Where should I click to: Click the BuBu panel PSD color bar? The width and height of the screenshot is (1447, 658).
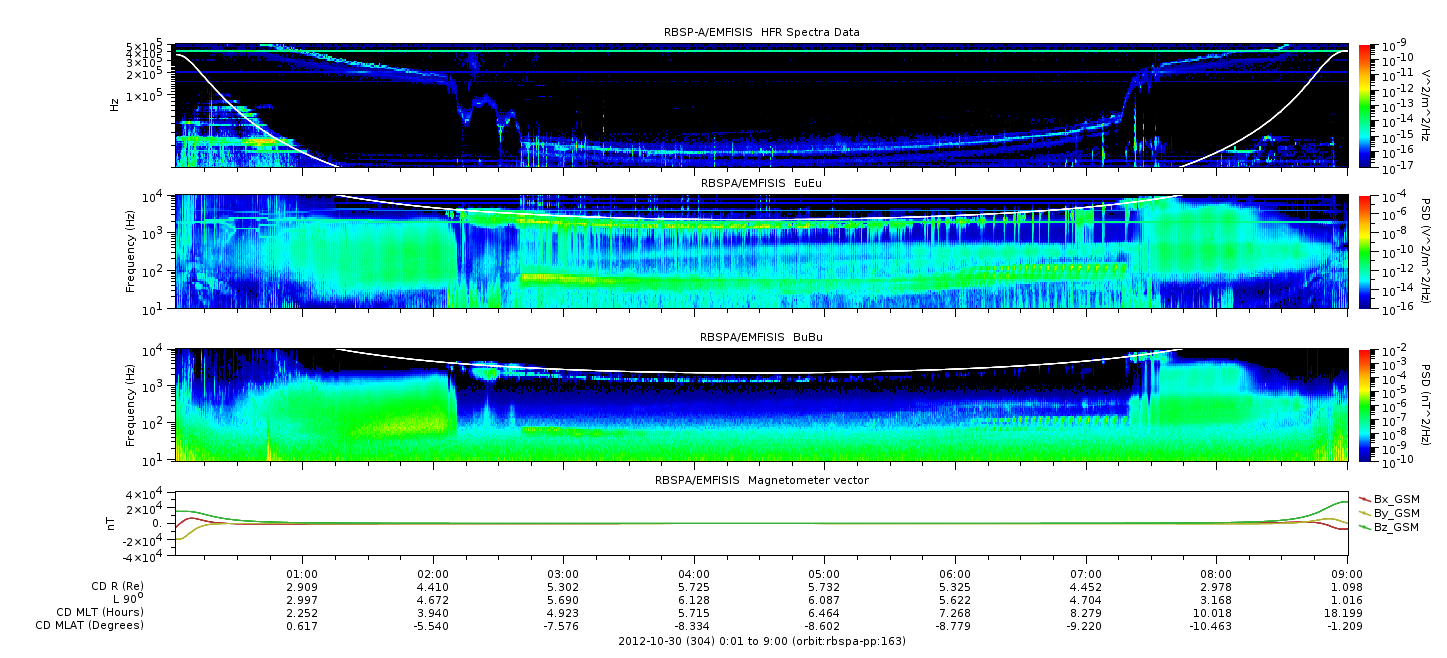click(x=1366, y=404)
